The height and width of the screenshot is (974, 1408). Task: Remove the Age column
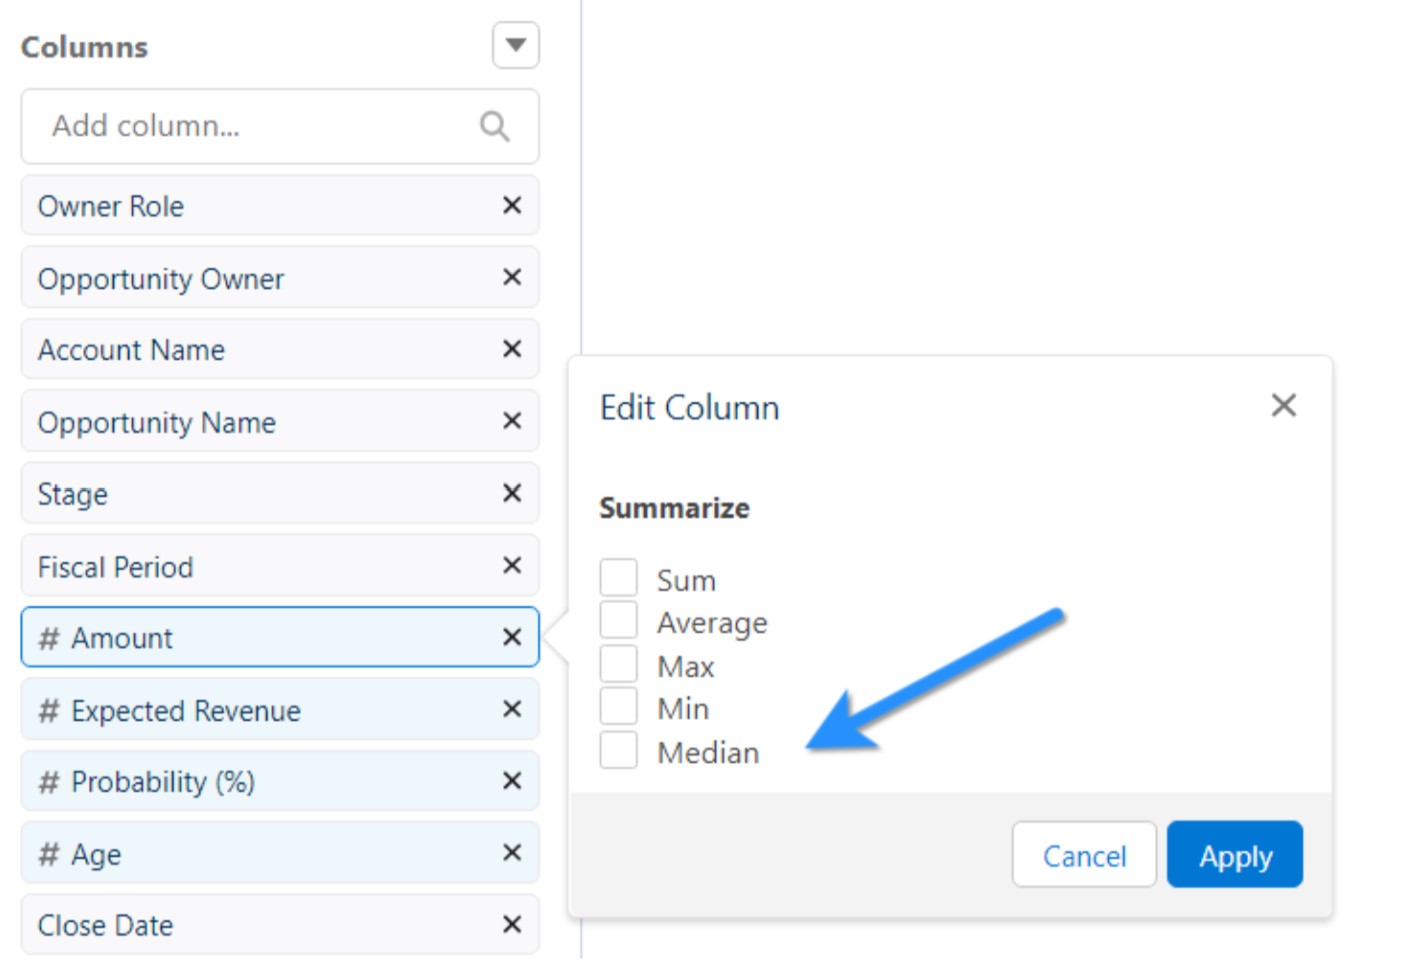coord(511,853)
